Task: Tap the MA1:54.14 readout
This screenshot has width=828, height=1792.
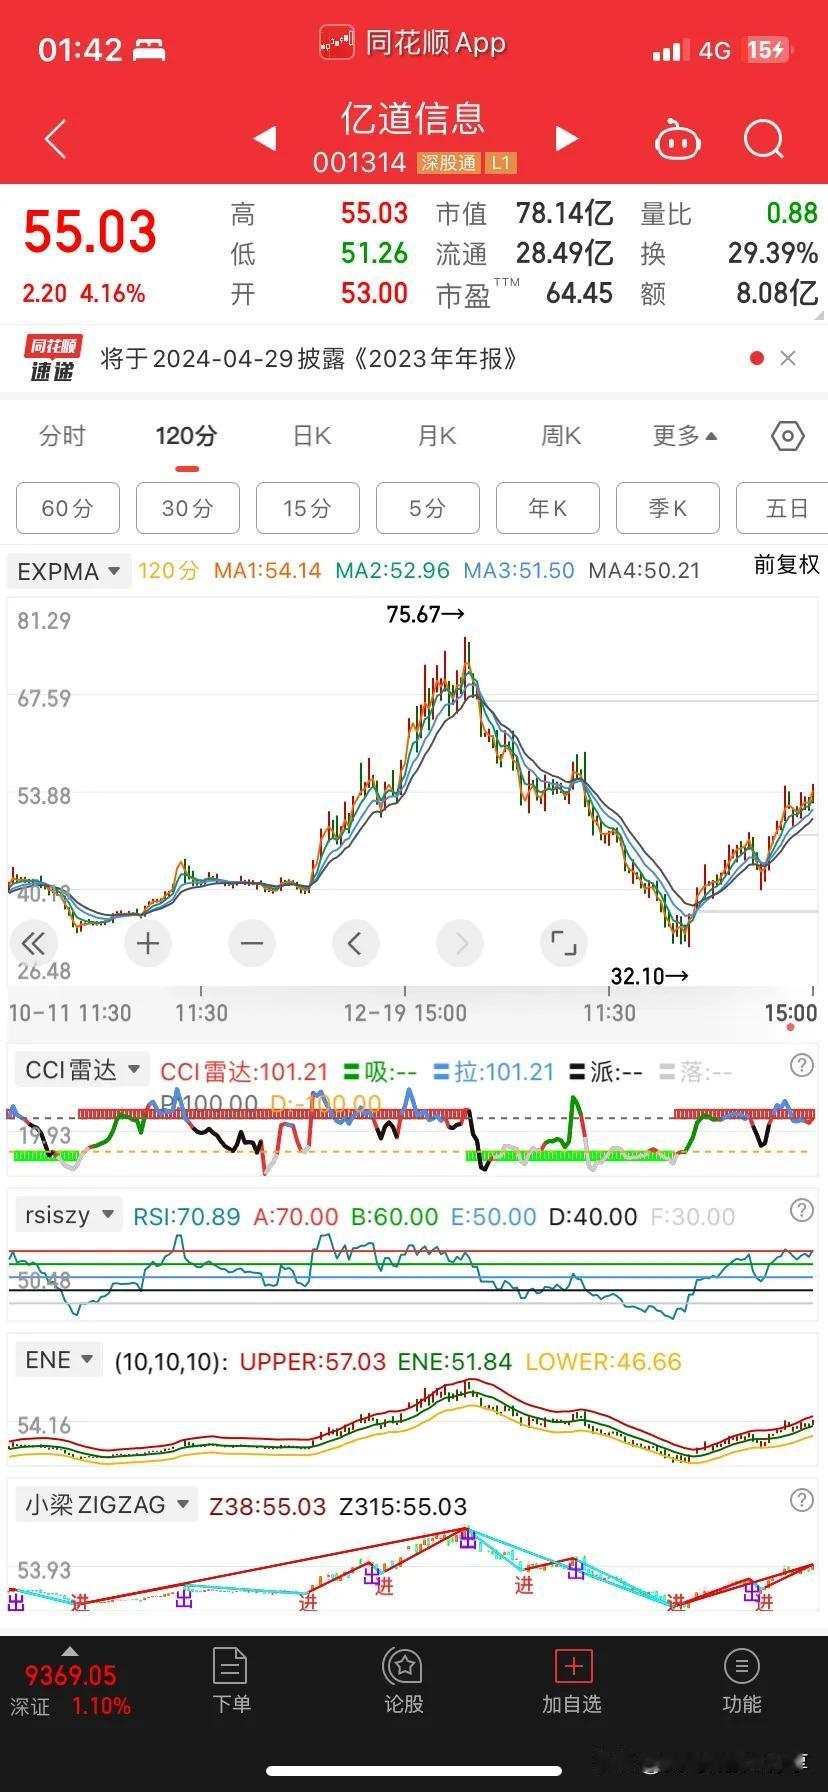Action: pyautogui.click(x=268, y=571)
